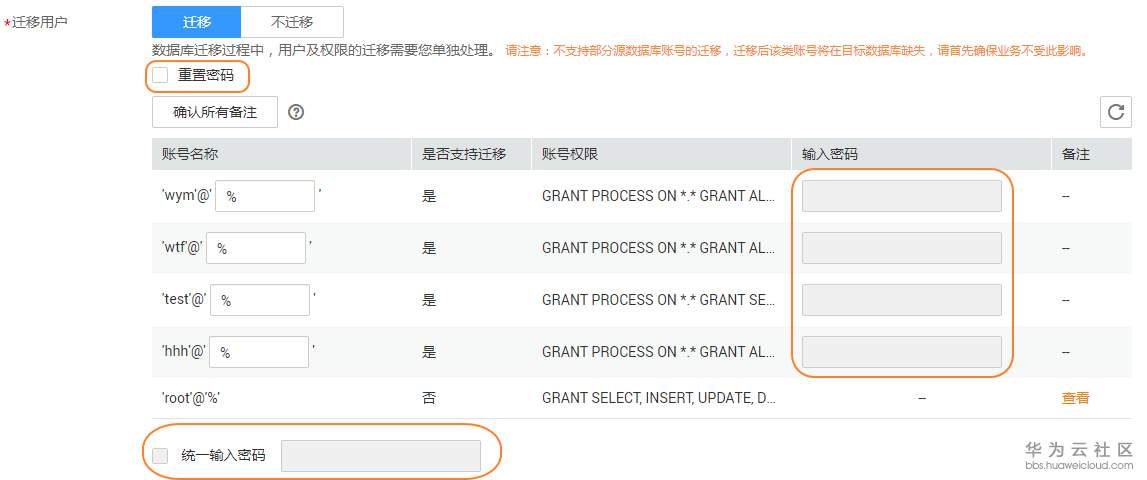
Task: Check the 统一输入密码 checkbox
Action: point(160,456)
